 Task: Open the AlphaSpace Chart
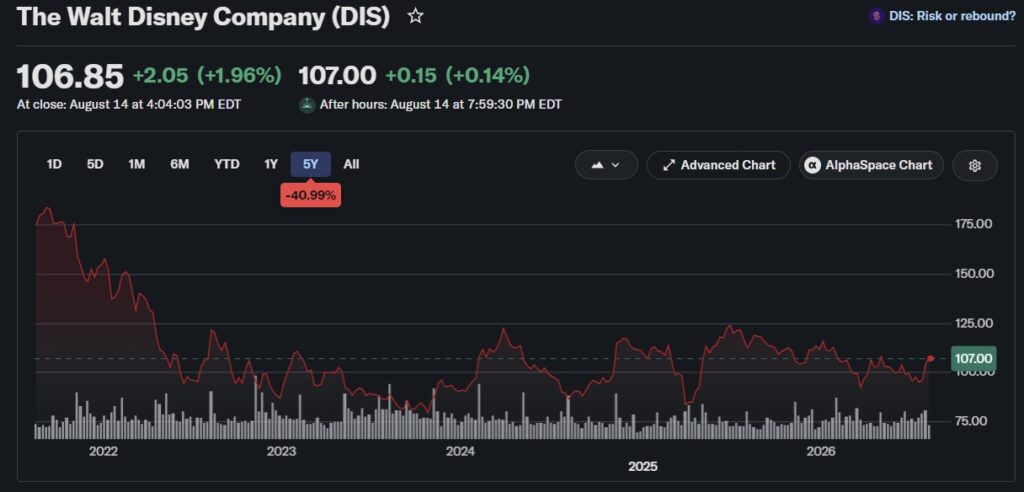(871, 165)
